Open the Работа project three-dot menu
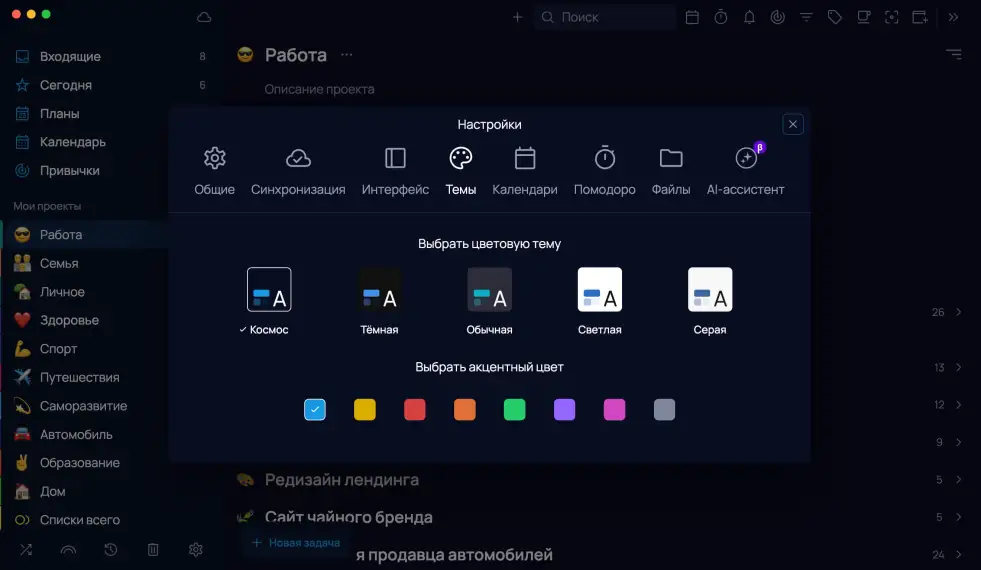Viewport: 981px width, 570px height. tap(347, 55)
